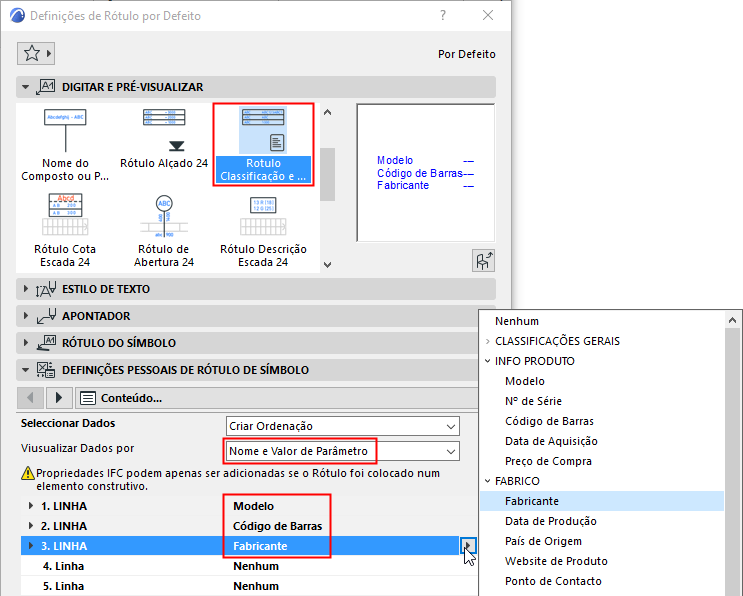Select the Rótulo Alçado 24 label type

[164, 138]
